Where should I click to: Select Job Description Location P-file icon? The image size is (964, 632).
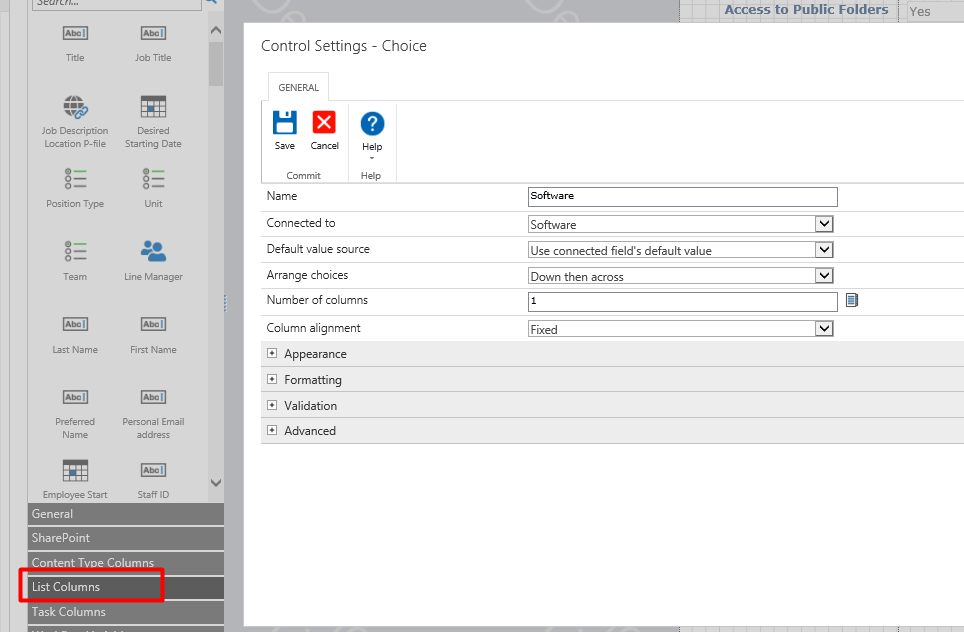[75, 106]
